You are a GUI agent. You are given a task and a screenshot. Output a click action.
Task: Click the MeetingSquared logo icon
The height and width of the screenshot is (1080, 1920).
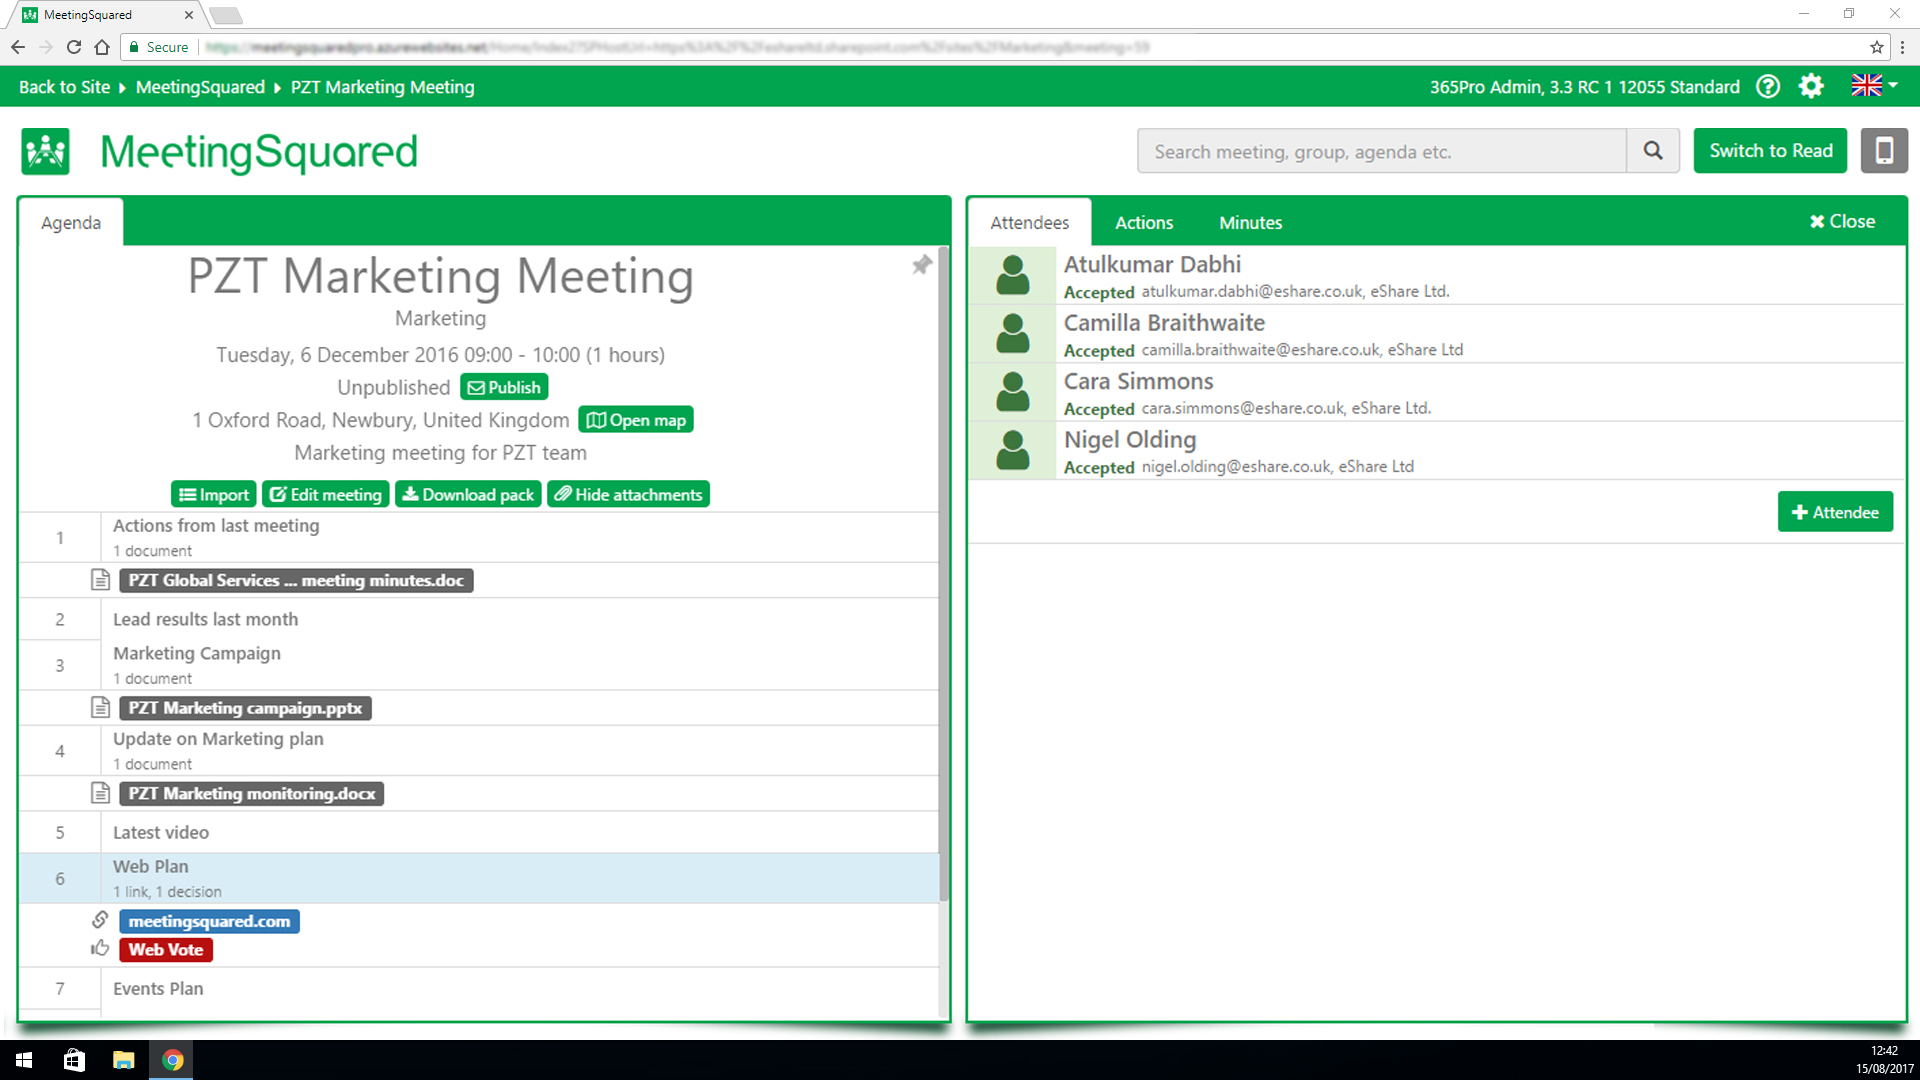click(x=46, y=152)
